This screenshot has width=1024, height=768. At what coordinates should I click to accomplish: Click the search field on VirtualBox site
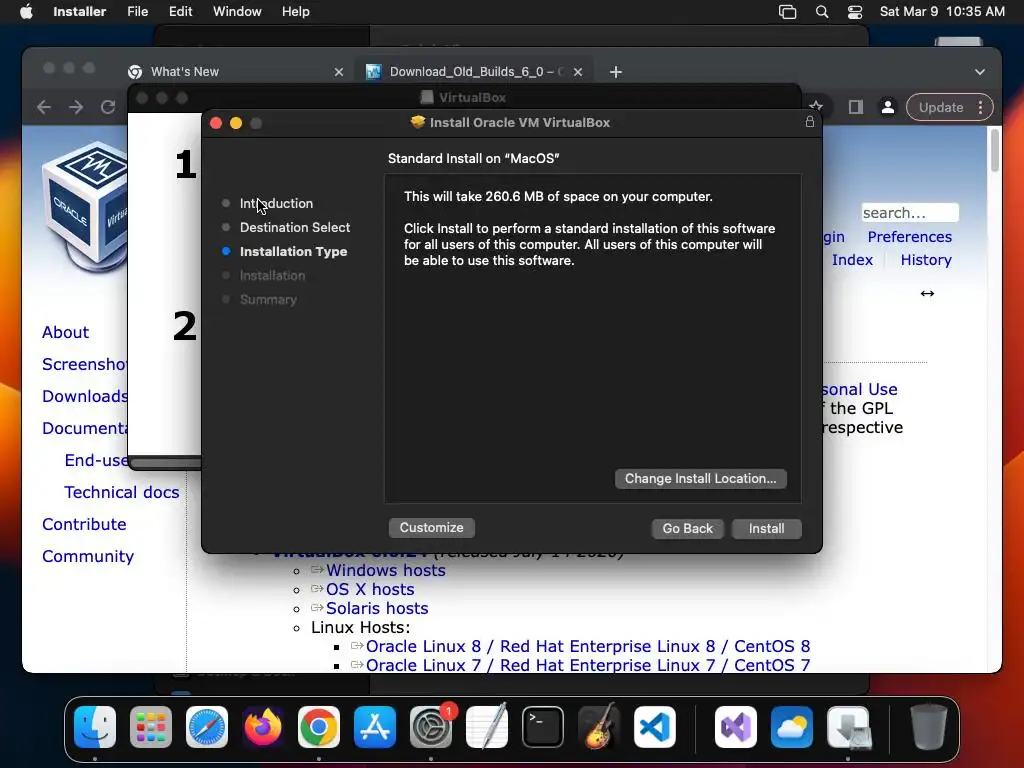[910, 213]
